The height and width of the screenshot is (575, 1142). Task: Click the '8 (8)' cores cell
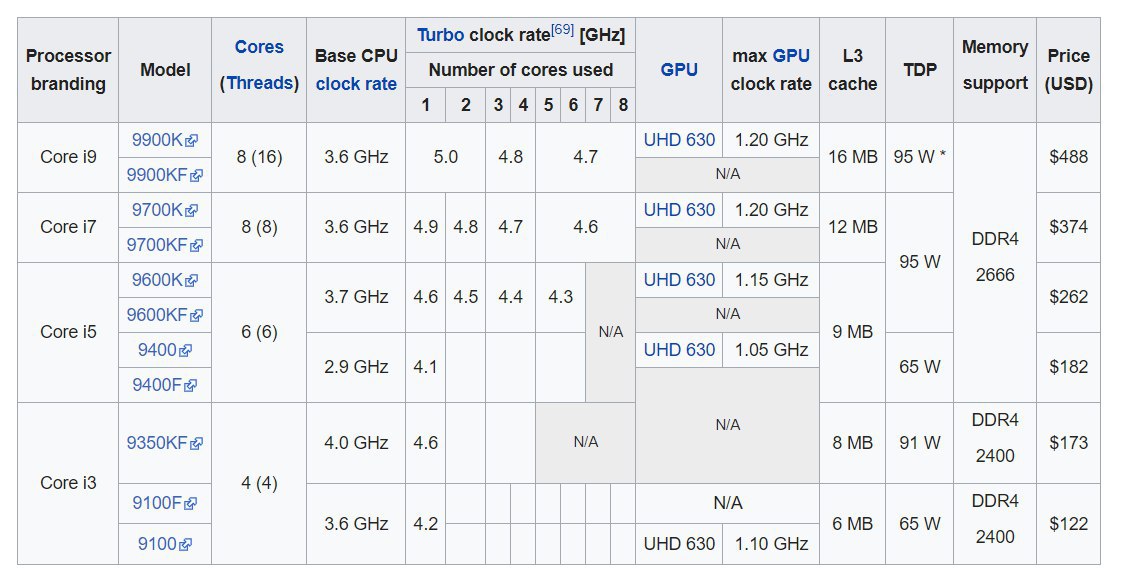pyautogui.click(x=259, y=227)
